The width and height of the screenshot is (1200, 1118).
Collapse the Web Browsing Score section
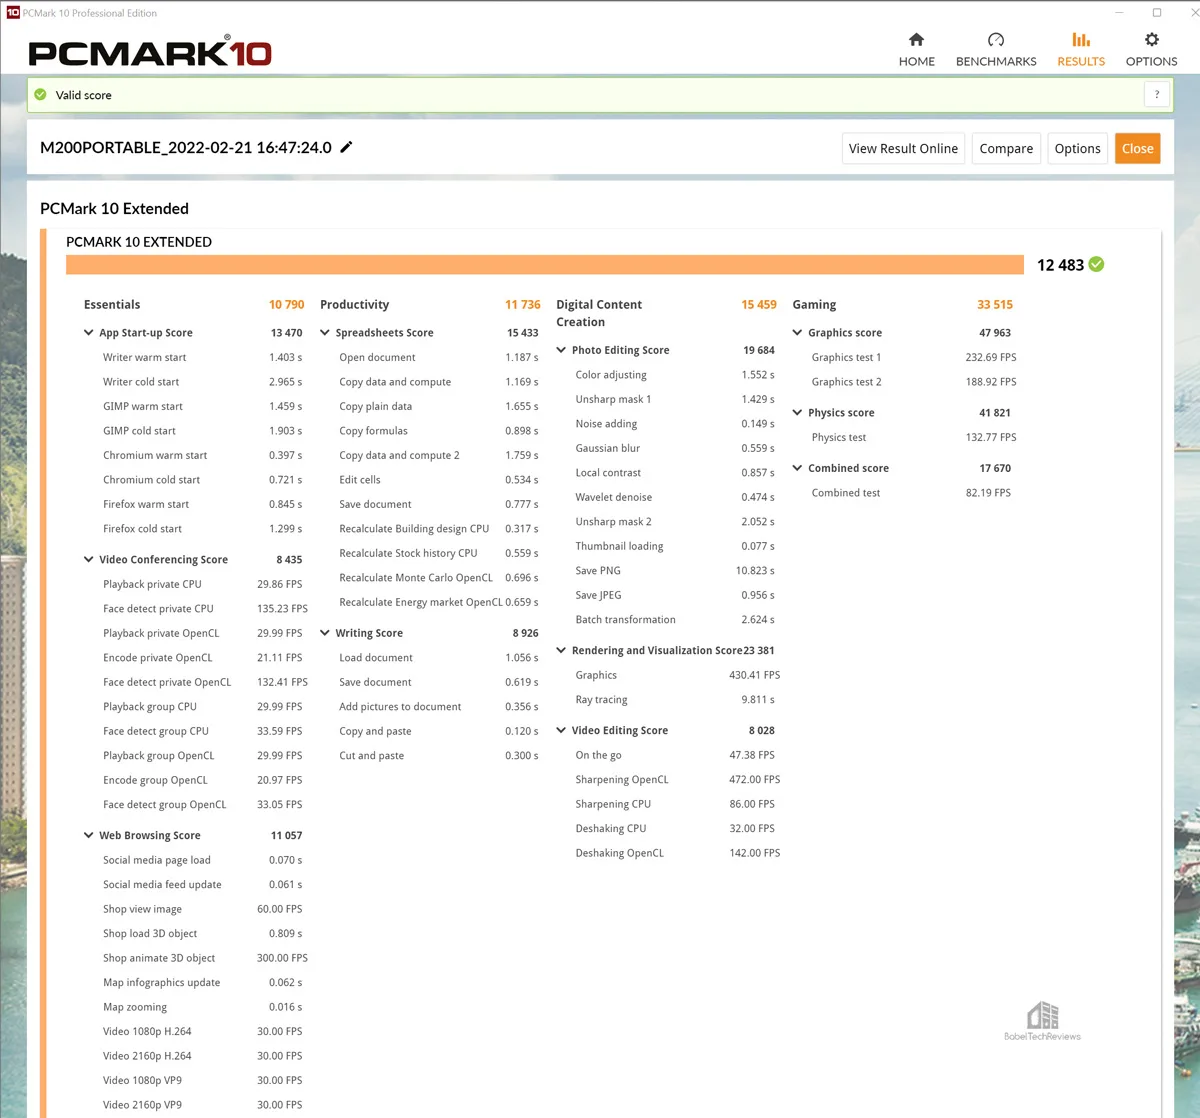click(x=88, y=836)
